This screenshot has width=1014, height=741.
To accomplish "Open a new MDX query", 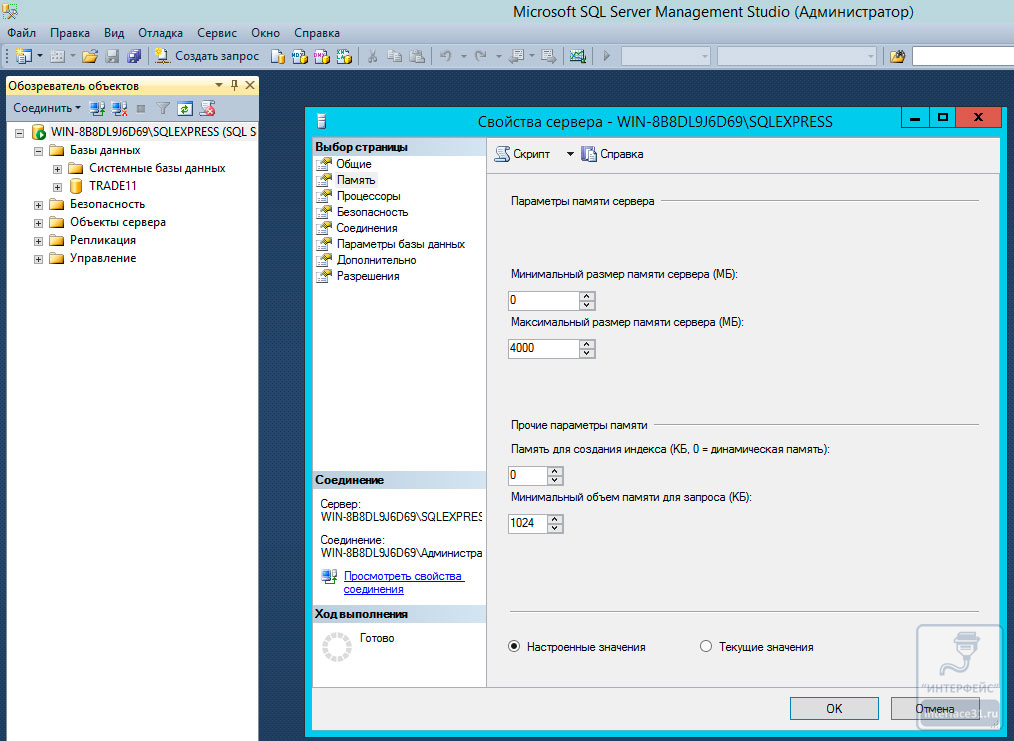I will (299, 57).
